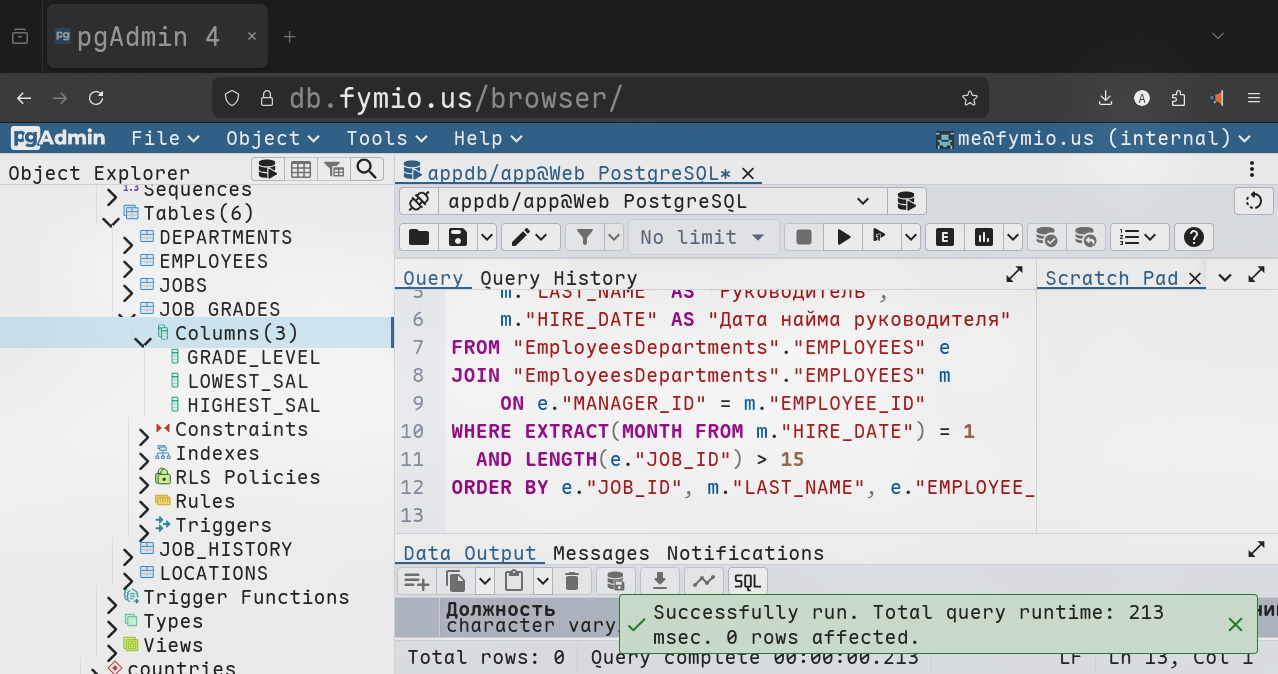Select the LOWEST_SAL column in the tree
The width and height of the screenshot is (1278, 674).
point(247,381)
